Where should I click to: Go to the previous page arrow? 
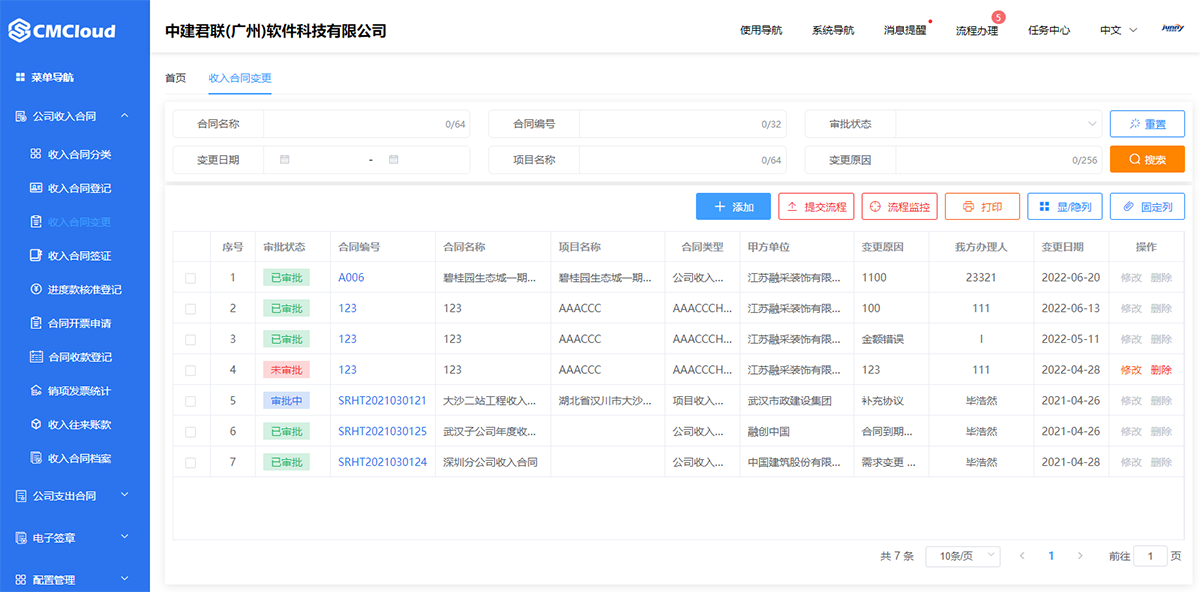(x=1022, y=556)
